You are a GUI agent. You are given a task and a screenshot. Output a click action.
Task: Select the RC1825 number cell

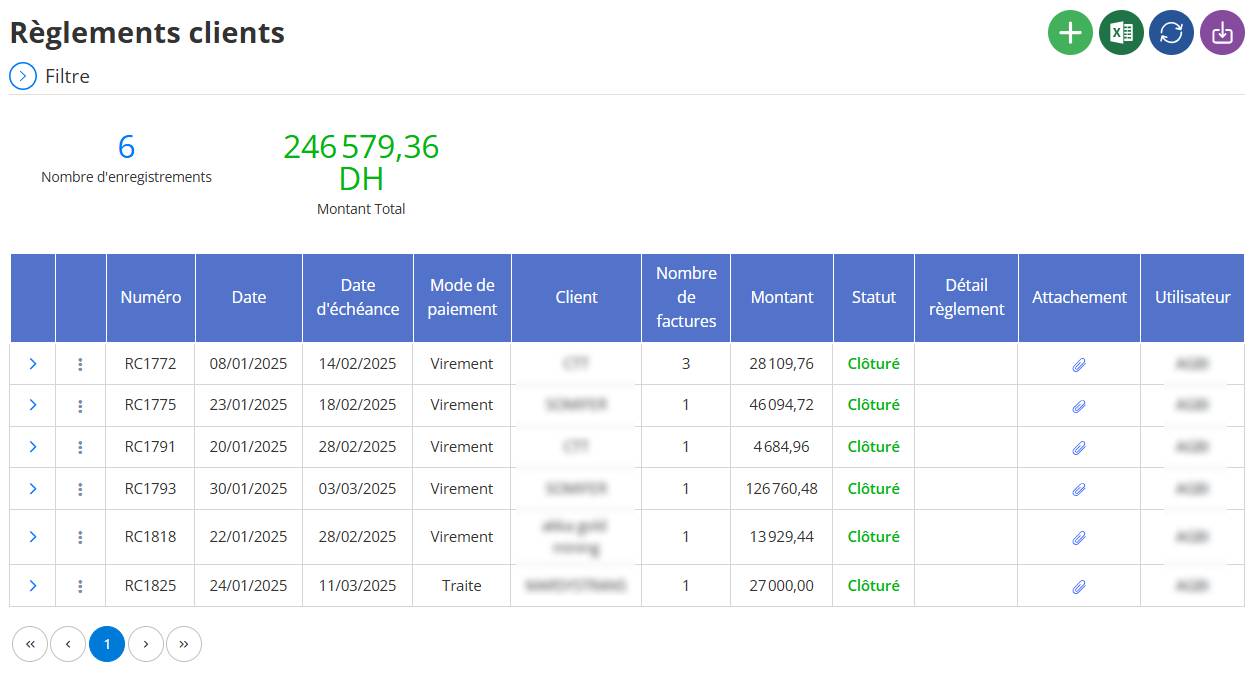[151, 586]
